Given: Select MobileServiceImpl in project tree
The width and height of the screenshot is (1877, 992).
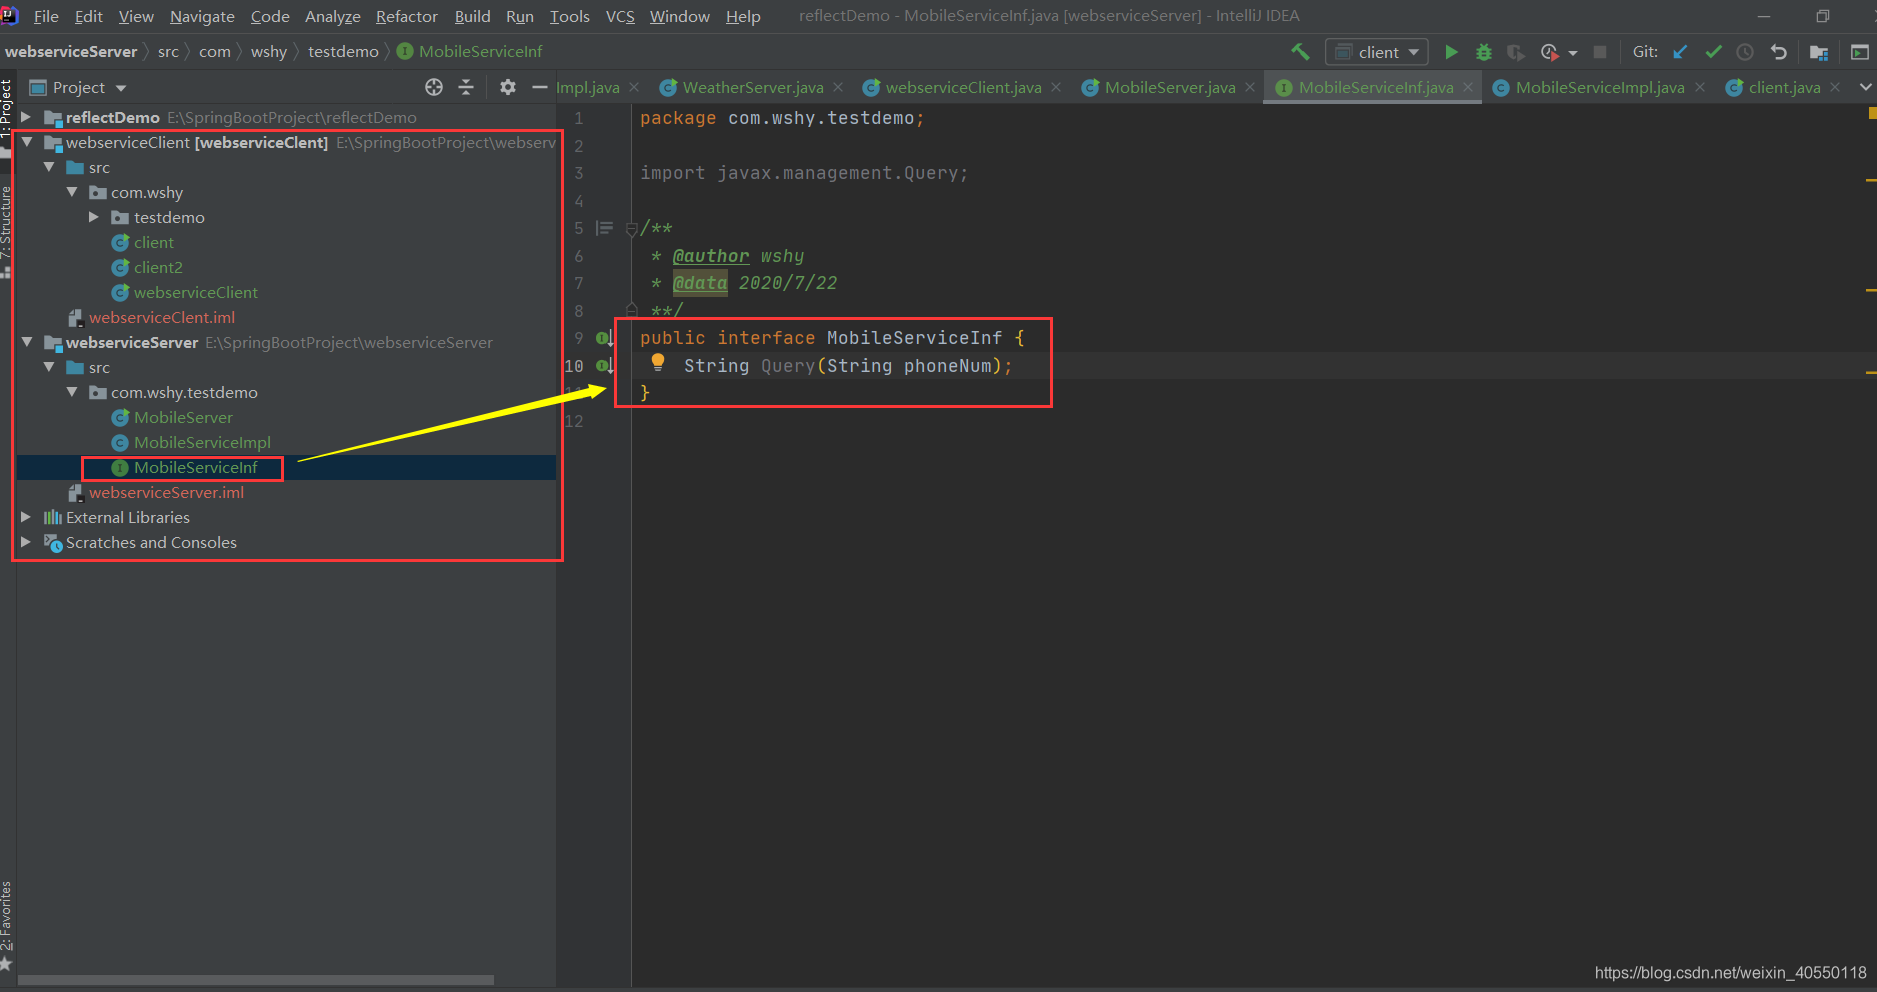Looking at the screenshot, I should tap(202, 442).
